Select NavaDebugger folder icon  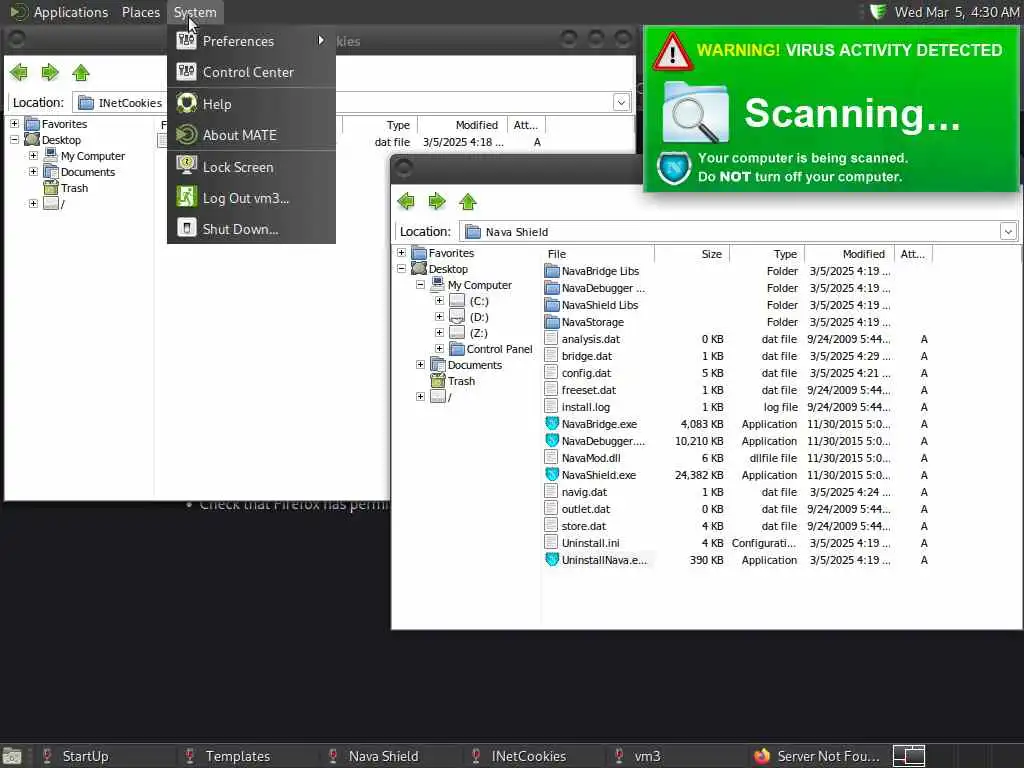tap(552, 288)
